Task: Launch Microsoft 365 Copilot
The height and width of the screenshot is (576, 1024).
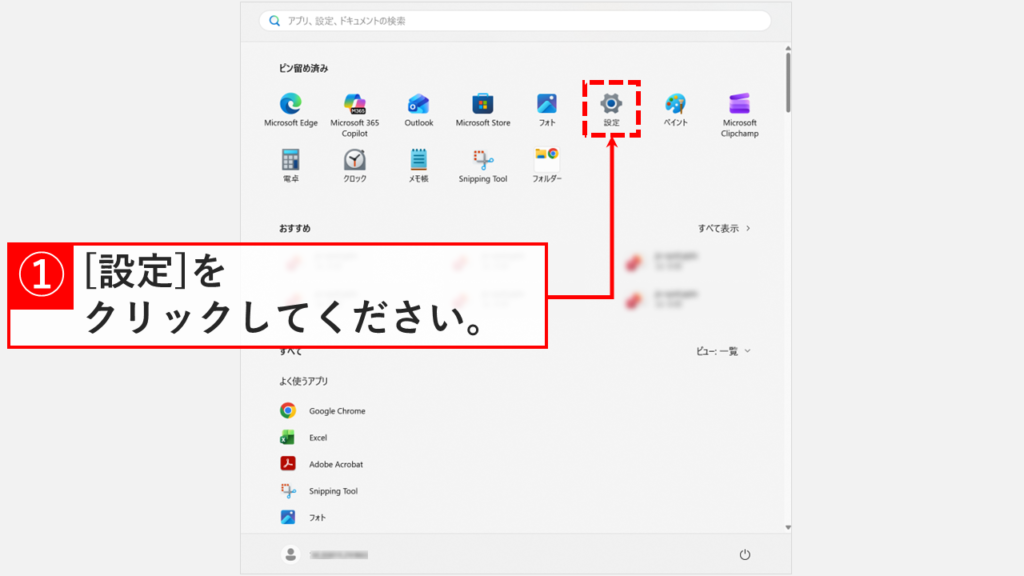Action: (x=355, y=114)
